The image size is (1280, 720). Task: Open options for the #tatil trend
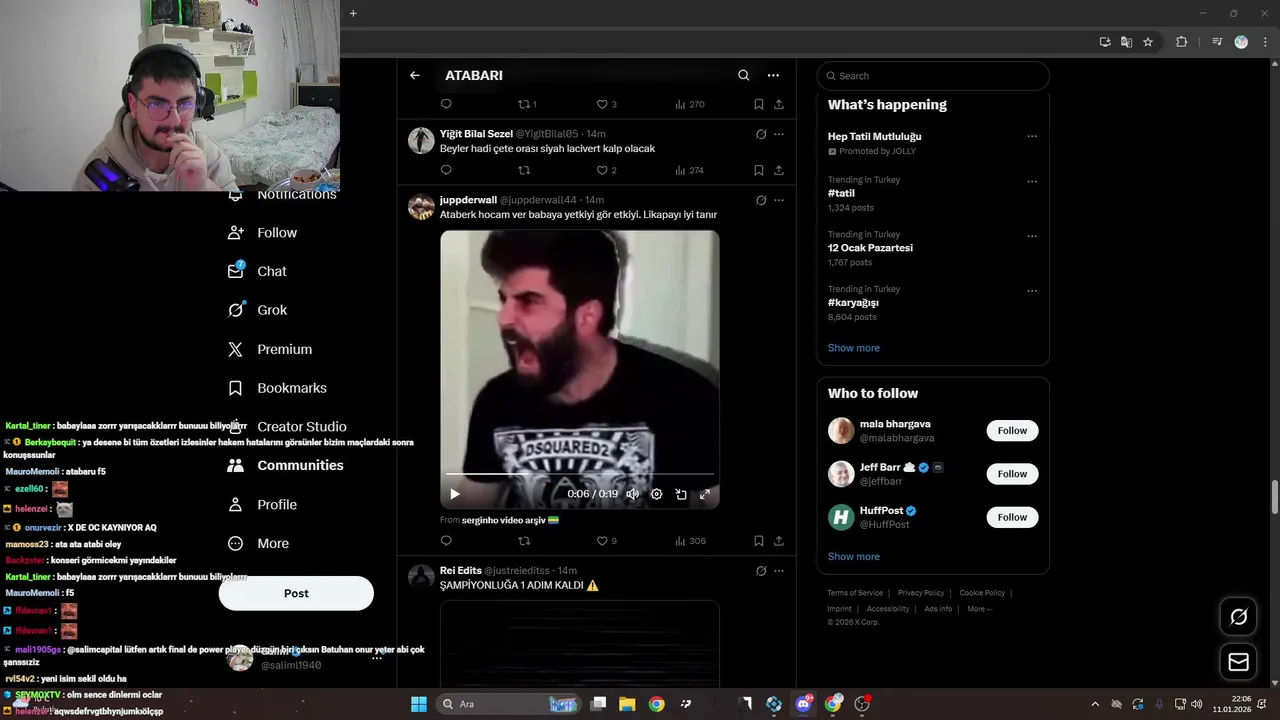[x=1032, y=182]
